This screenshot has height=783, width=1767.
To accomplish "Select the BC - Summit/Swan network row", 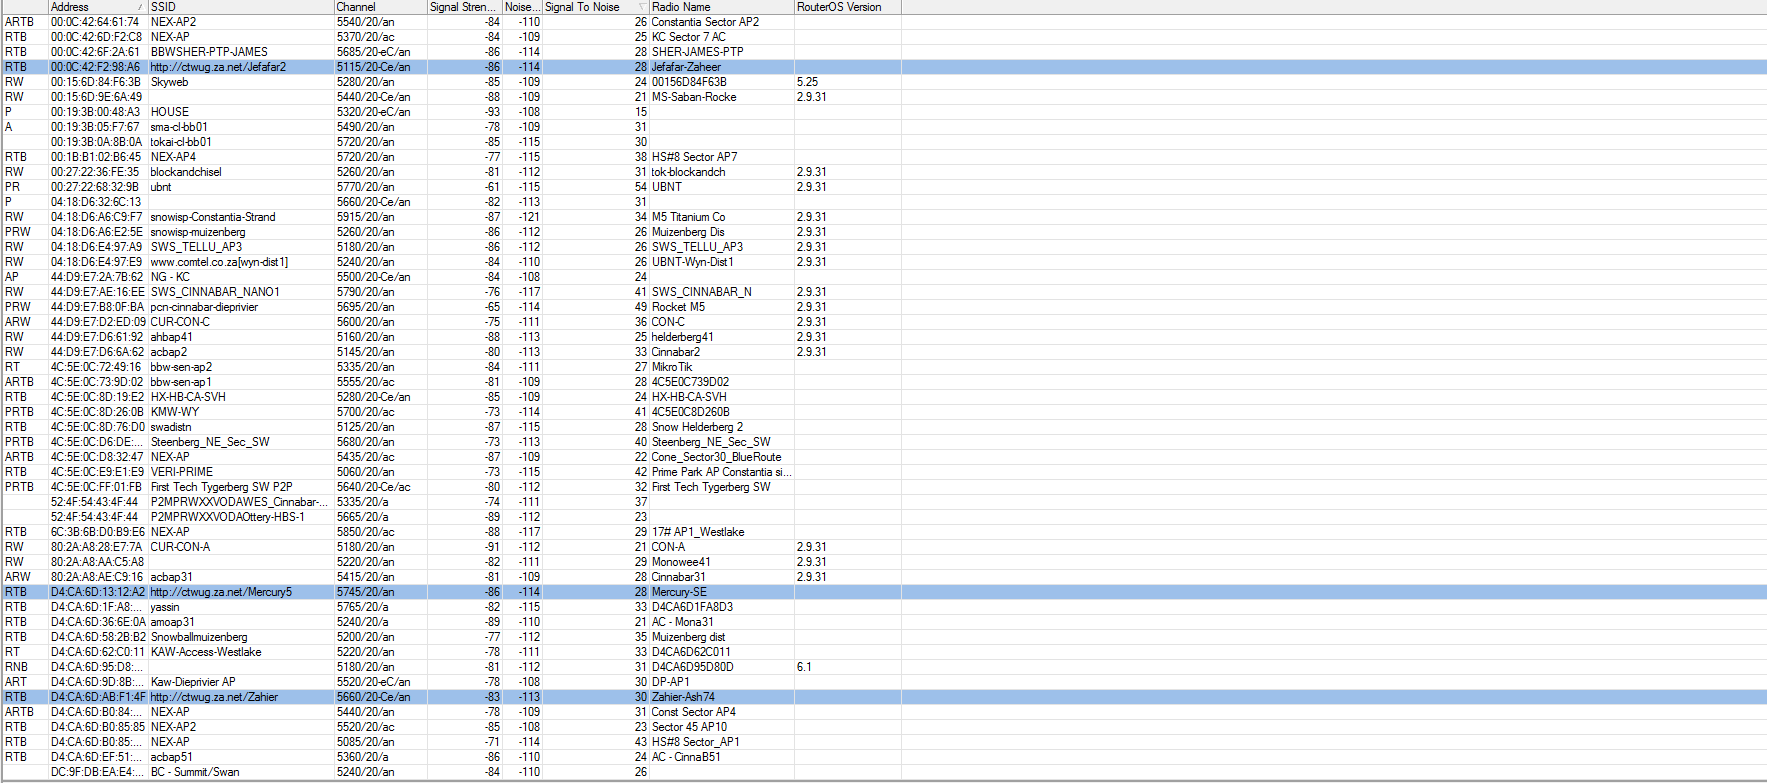I will tap(195, 772).
